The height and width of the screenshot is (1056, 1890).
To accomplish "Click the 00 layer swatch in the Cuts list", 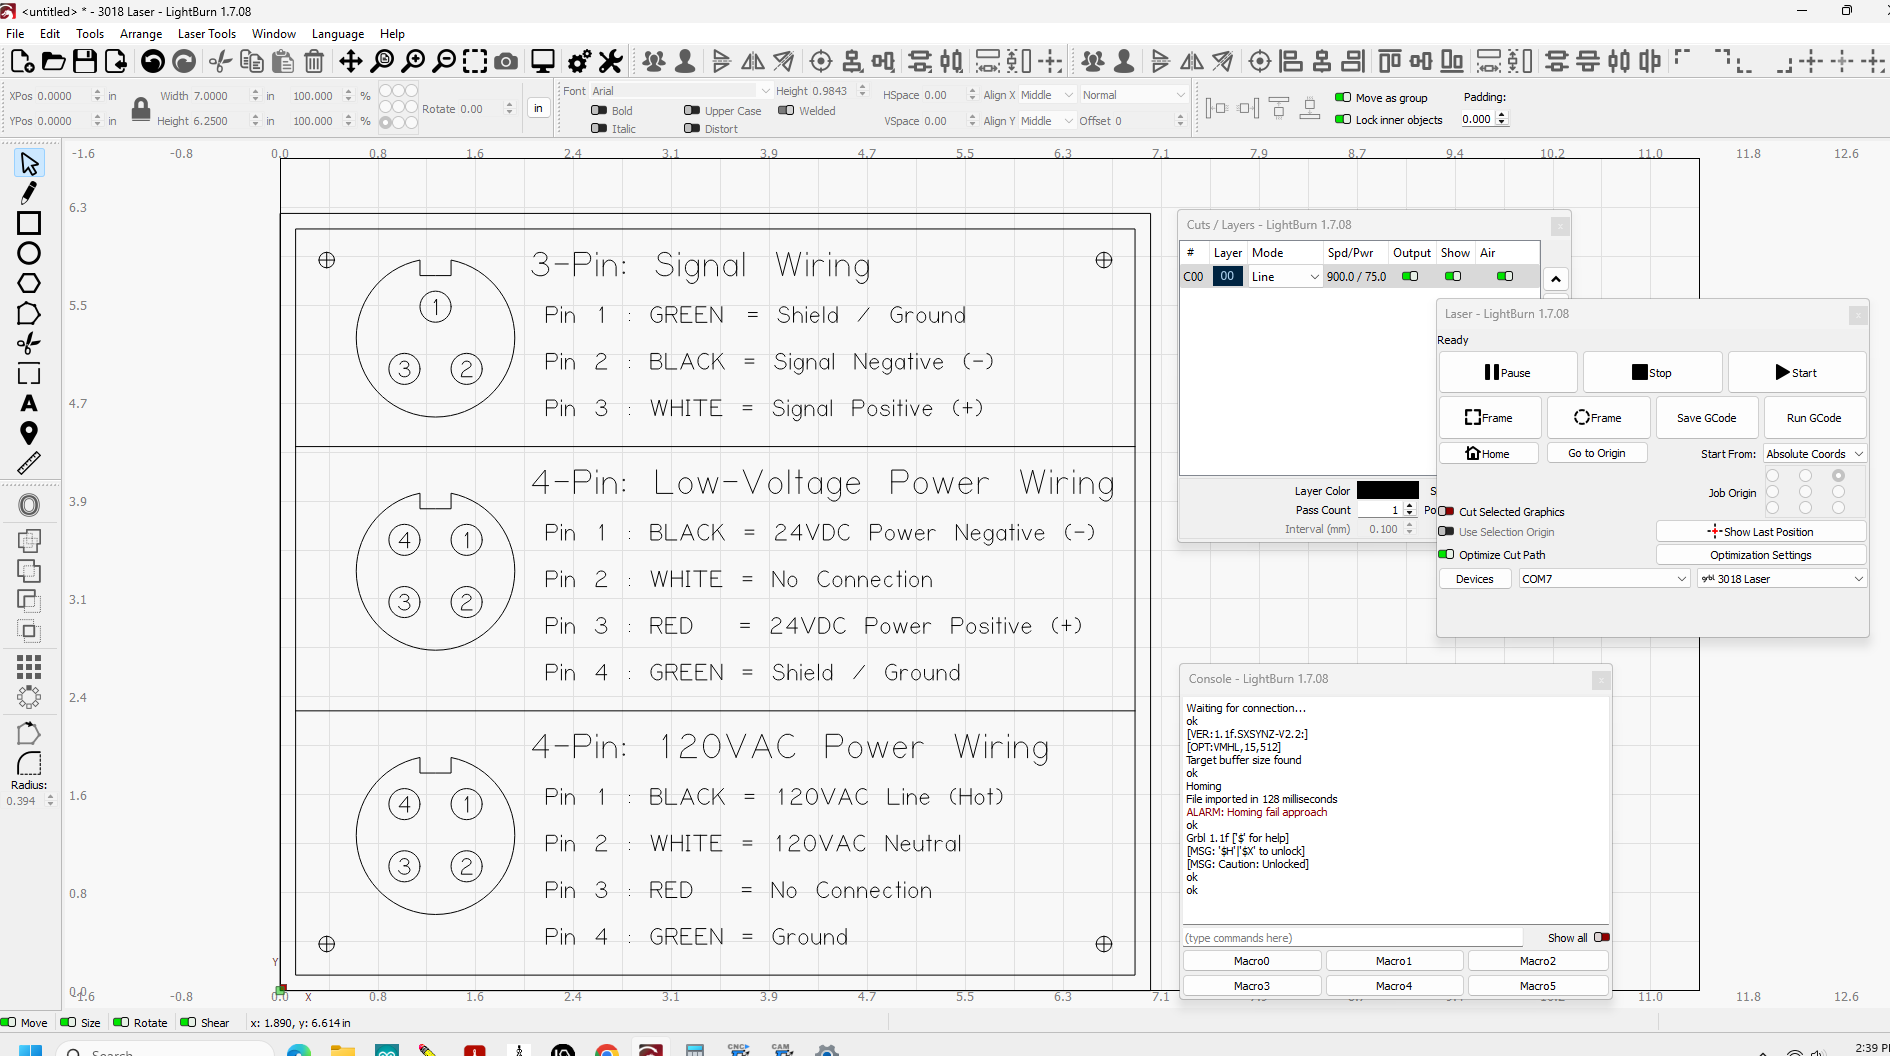I will (x=1227, y=277).
